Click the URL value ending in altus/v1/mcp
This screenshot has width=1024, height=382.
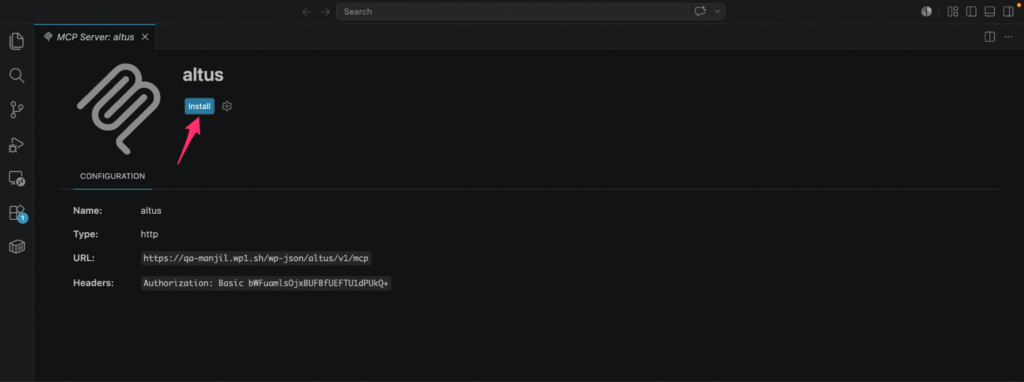pyautogui.click(x=256, y=258)
